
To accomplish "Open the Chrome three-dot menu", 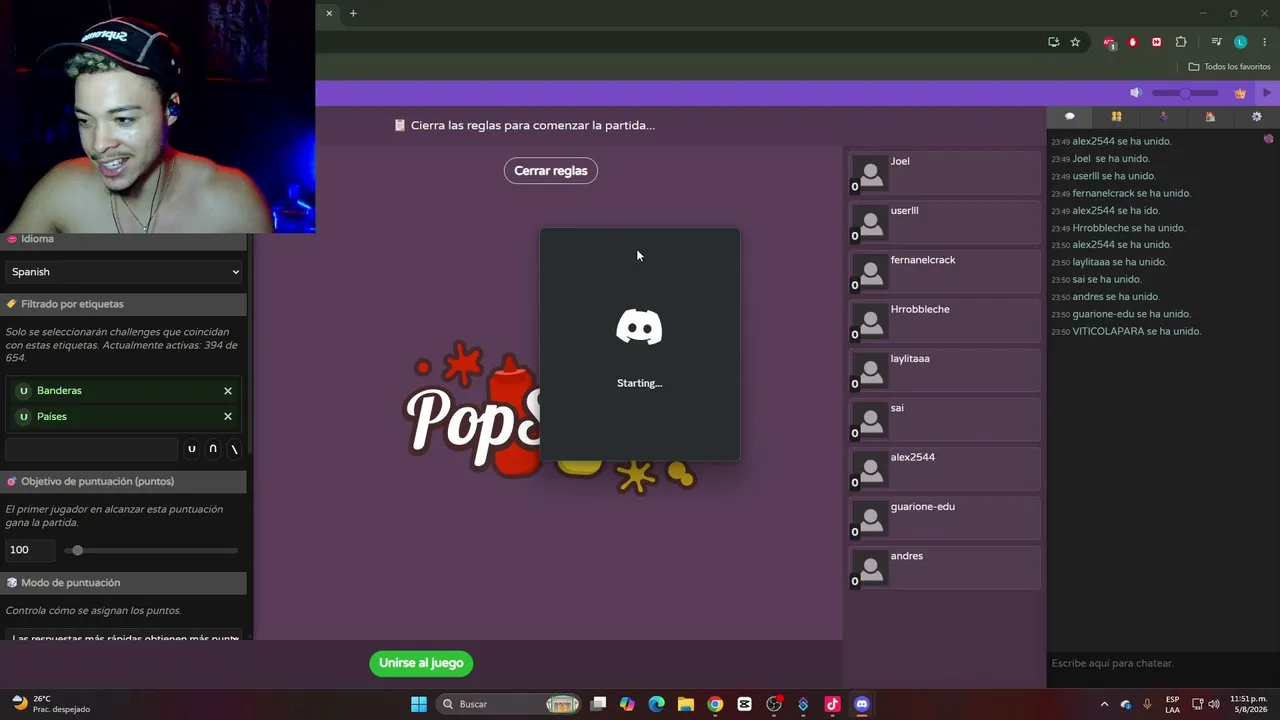I will pos(1265,42).
